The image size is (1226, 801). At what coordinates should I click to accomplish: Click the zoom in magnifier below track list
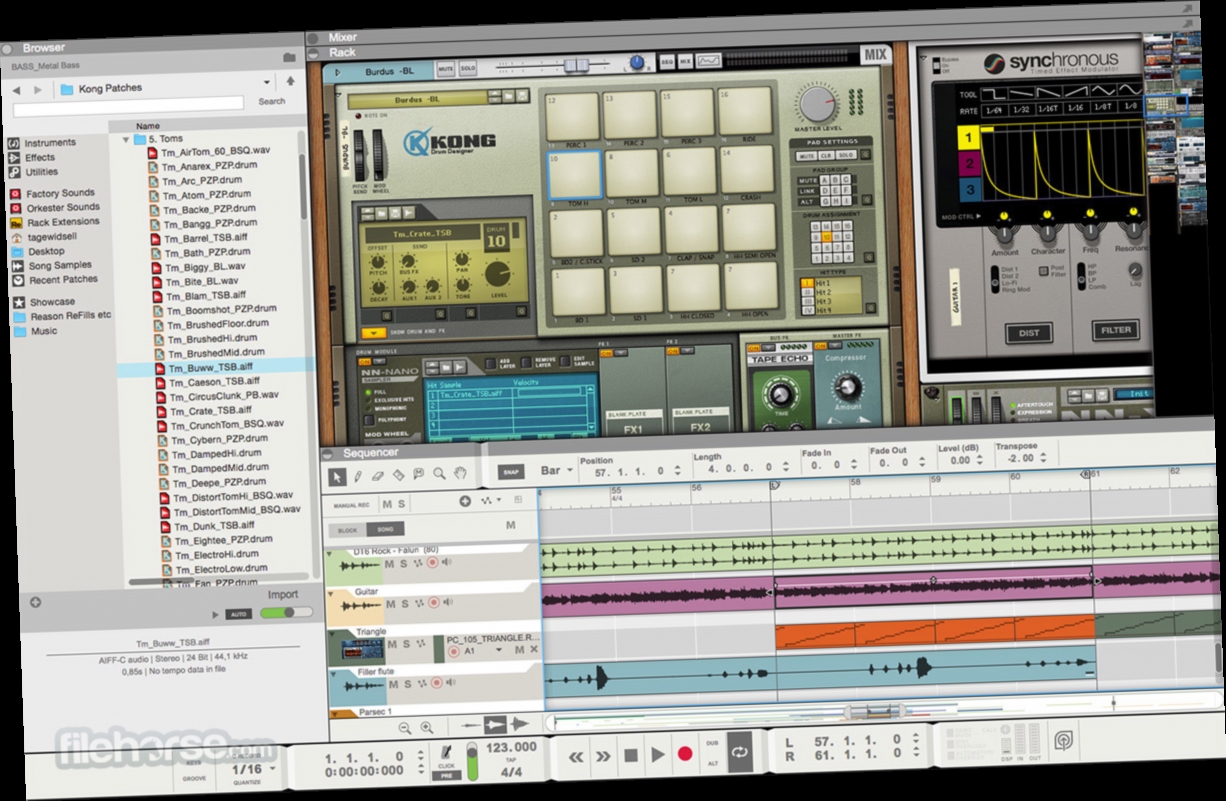[x=426, y=728]
